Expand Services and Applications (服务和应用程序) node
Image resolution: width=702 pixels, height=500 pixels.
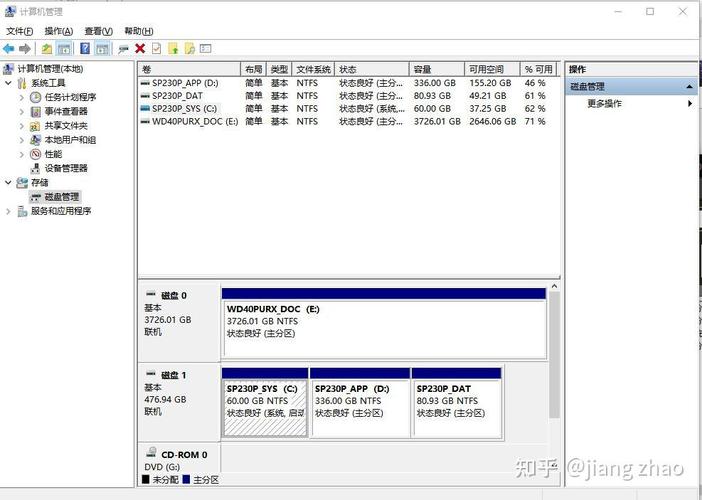9,211
